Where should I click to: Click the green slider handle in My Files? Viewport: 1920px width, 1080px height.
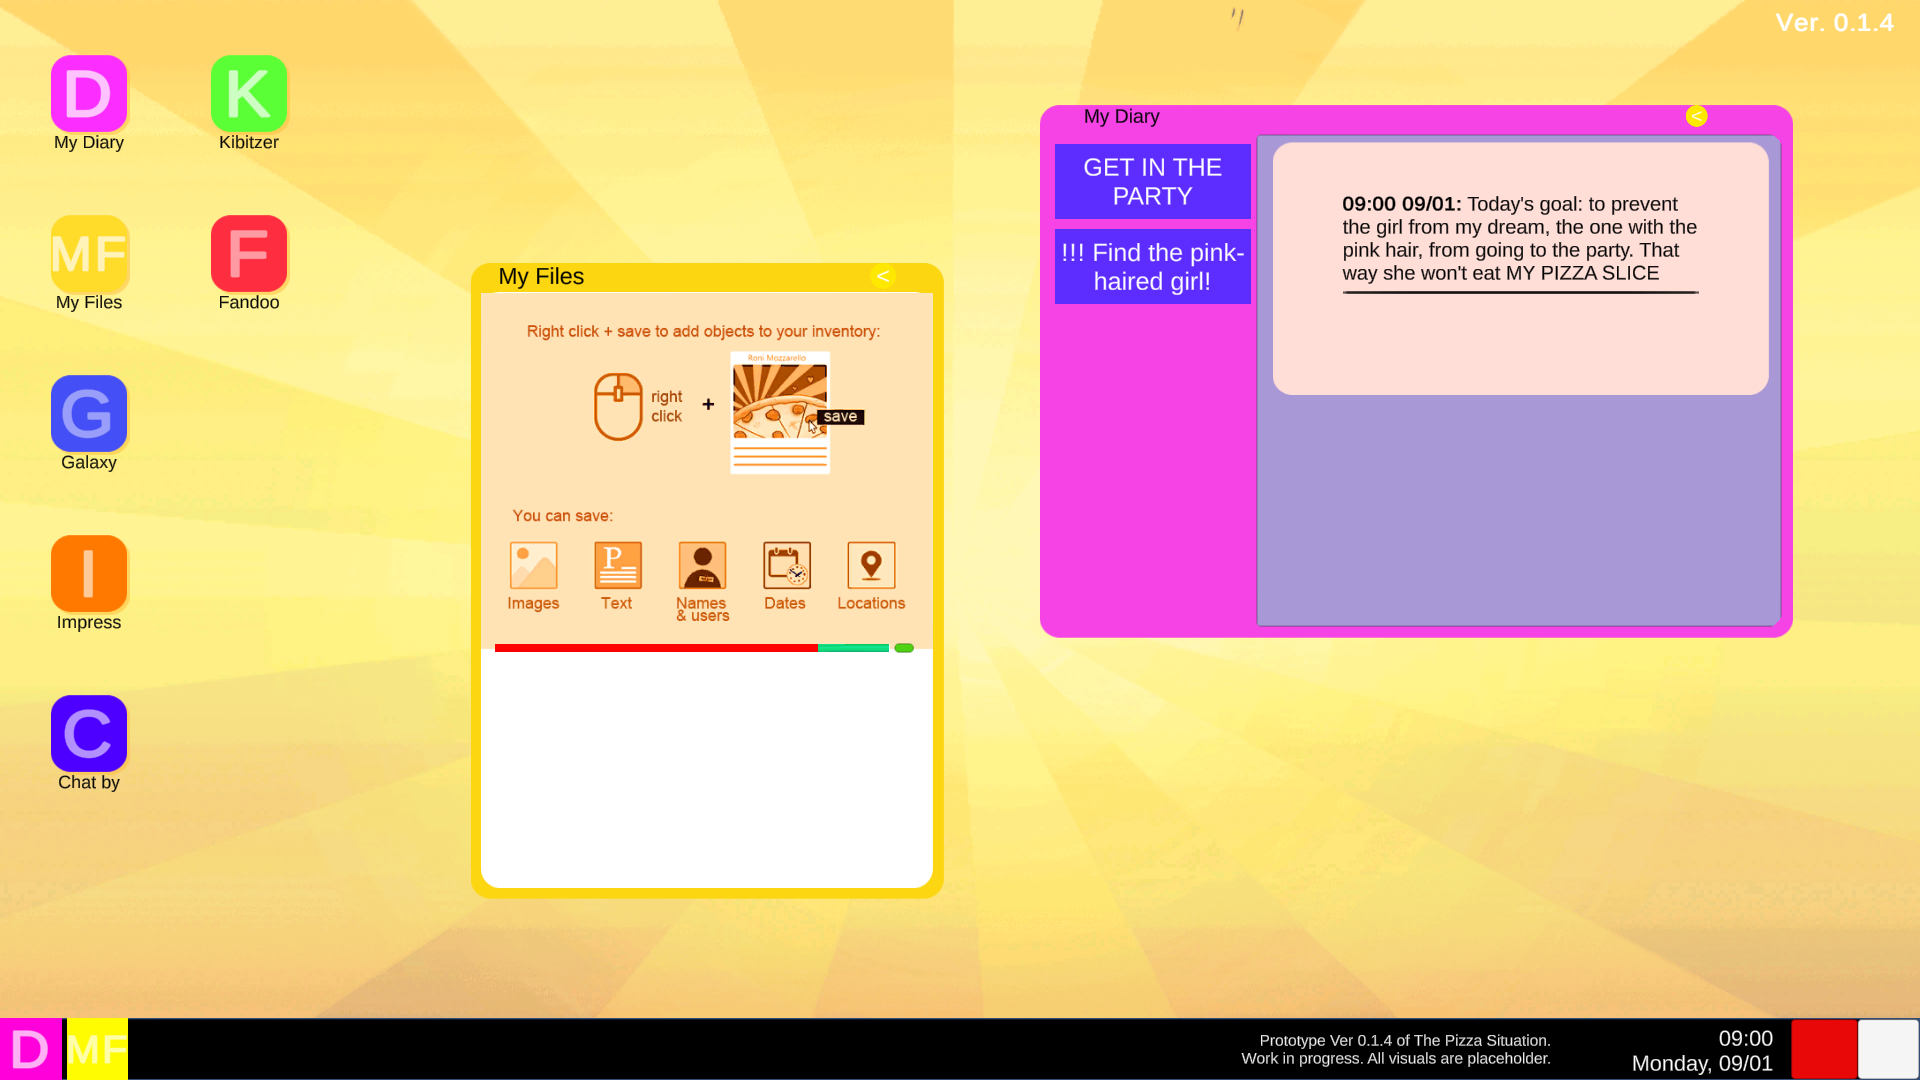pos(904,648)
